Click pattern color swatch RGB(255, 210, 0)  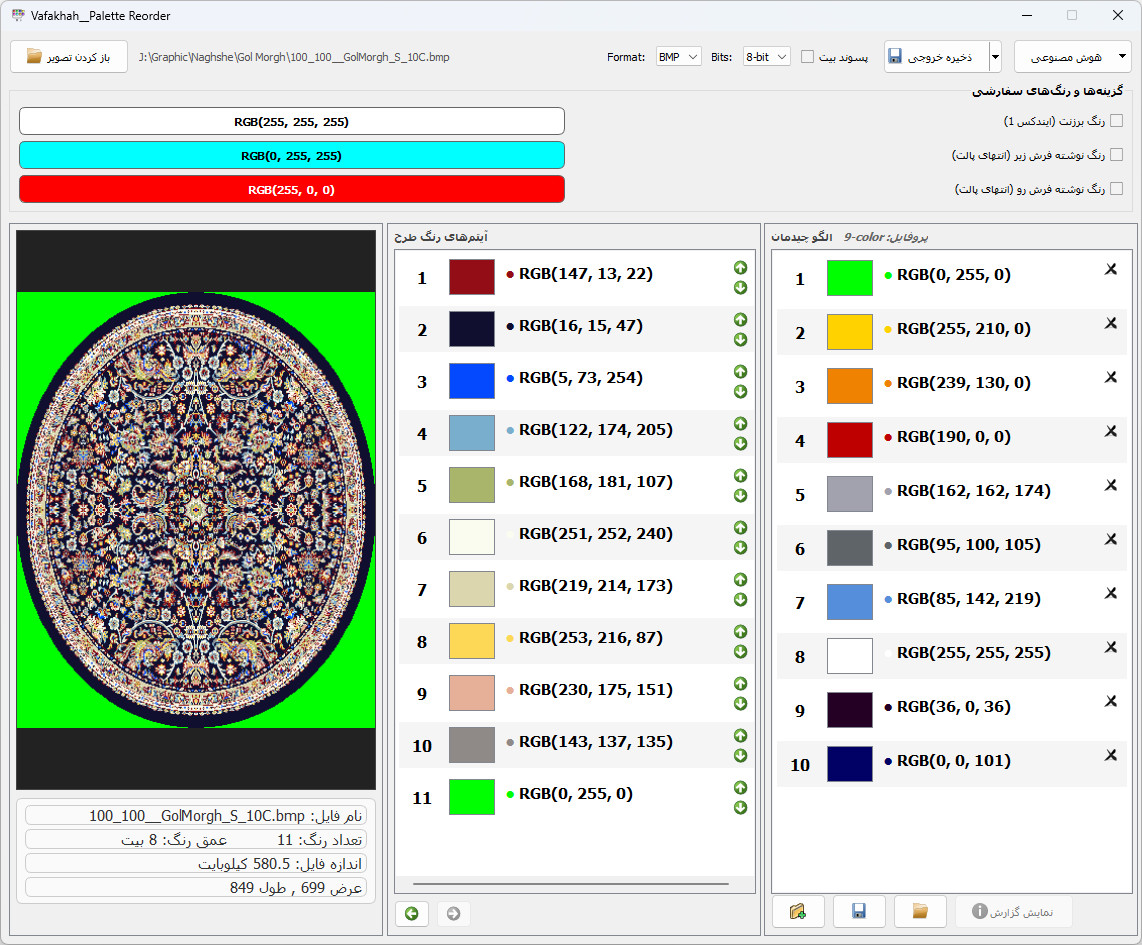click(x=849, y=332)
